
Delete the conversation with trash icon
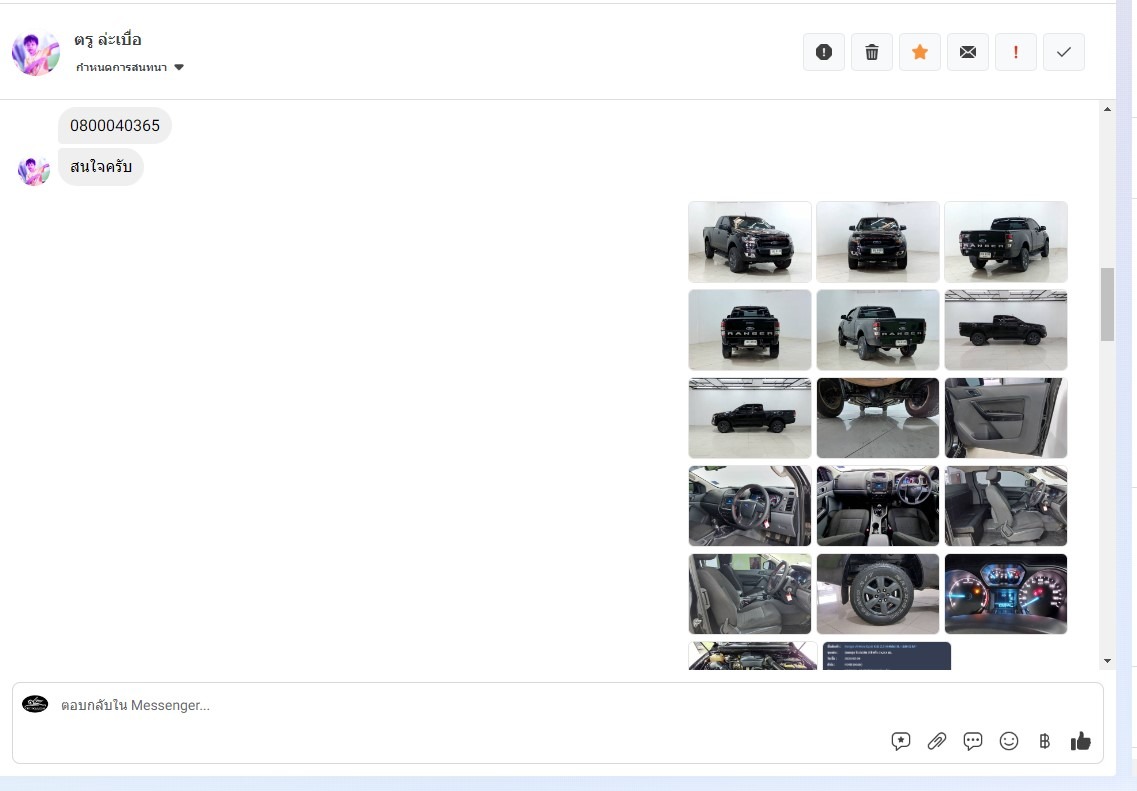[x=872, y=52]
